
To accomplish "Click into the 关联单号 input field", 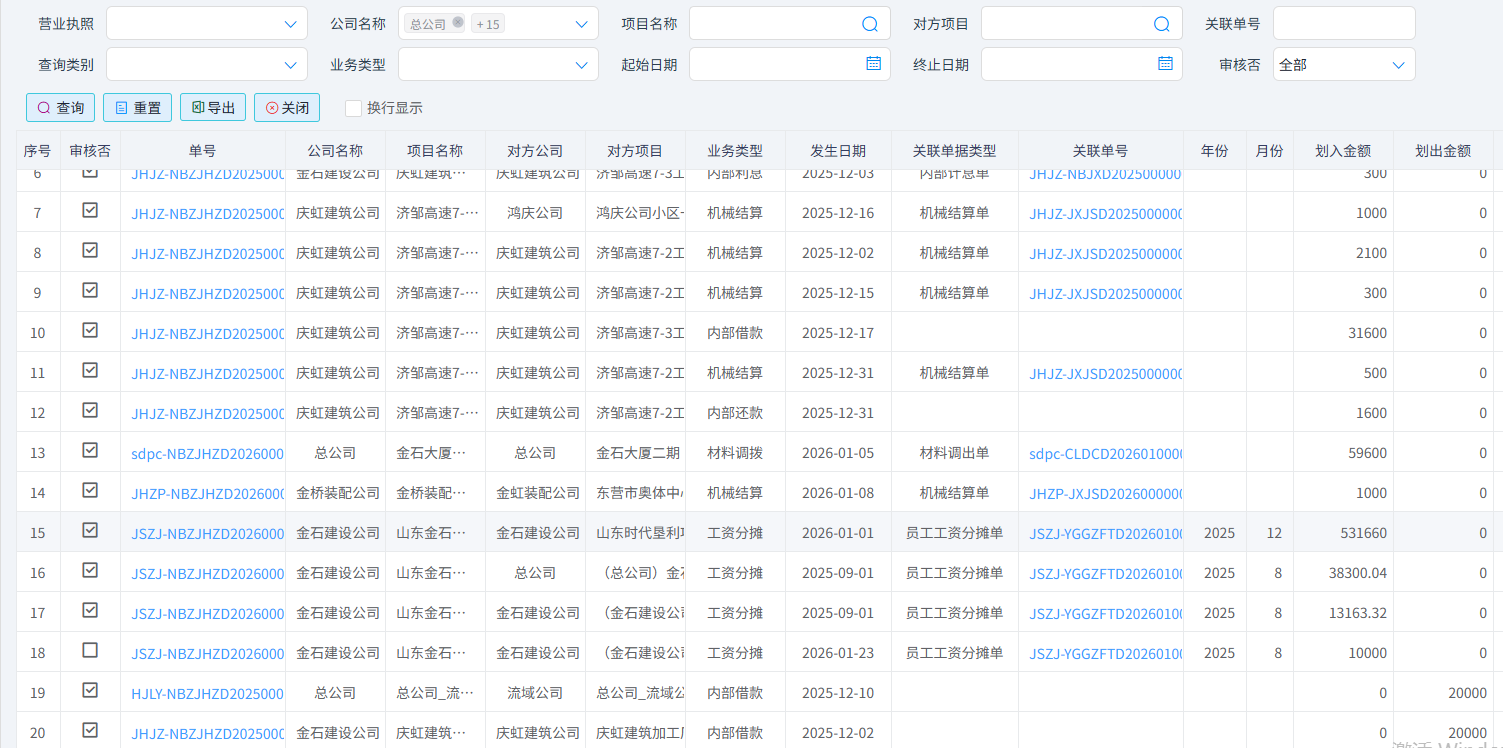I will pyautogui.click(x=1343, y=24).
